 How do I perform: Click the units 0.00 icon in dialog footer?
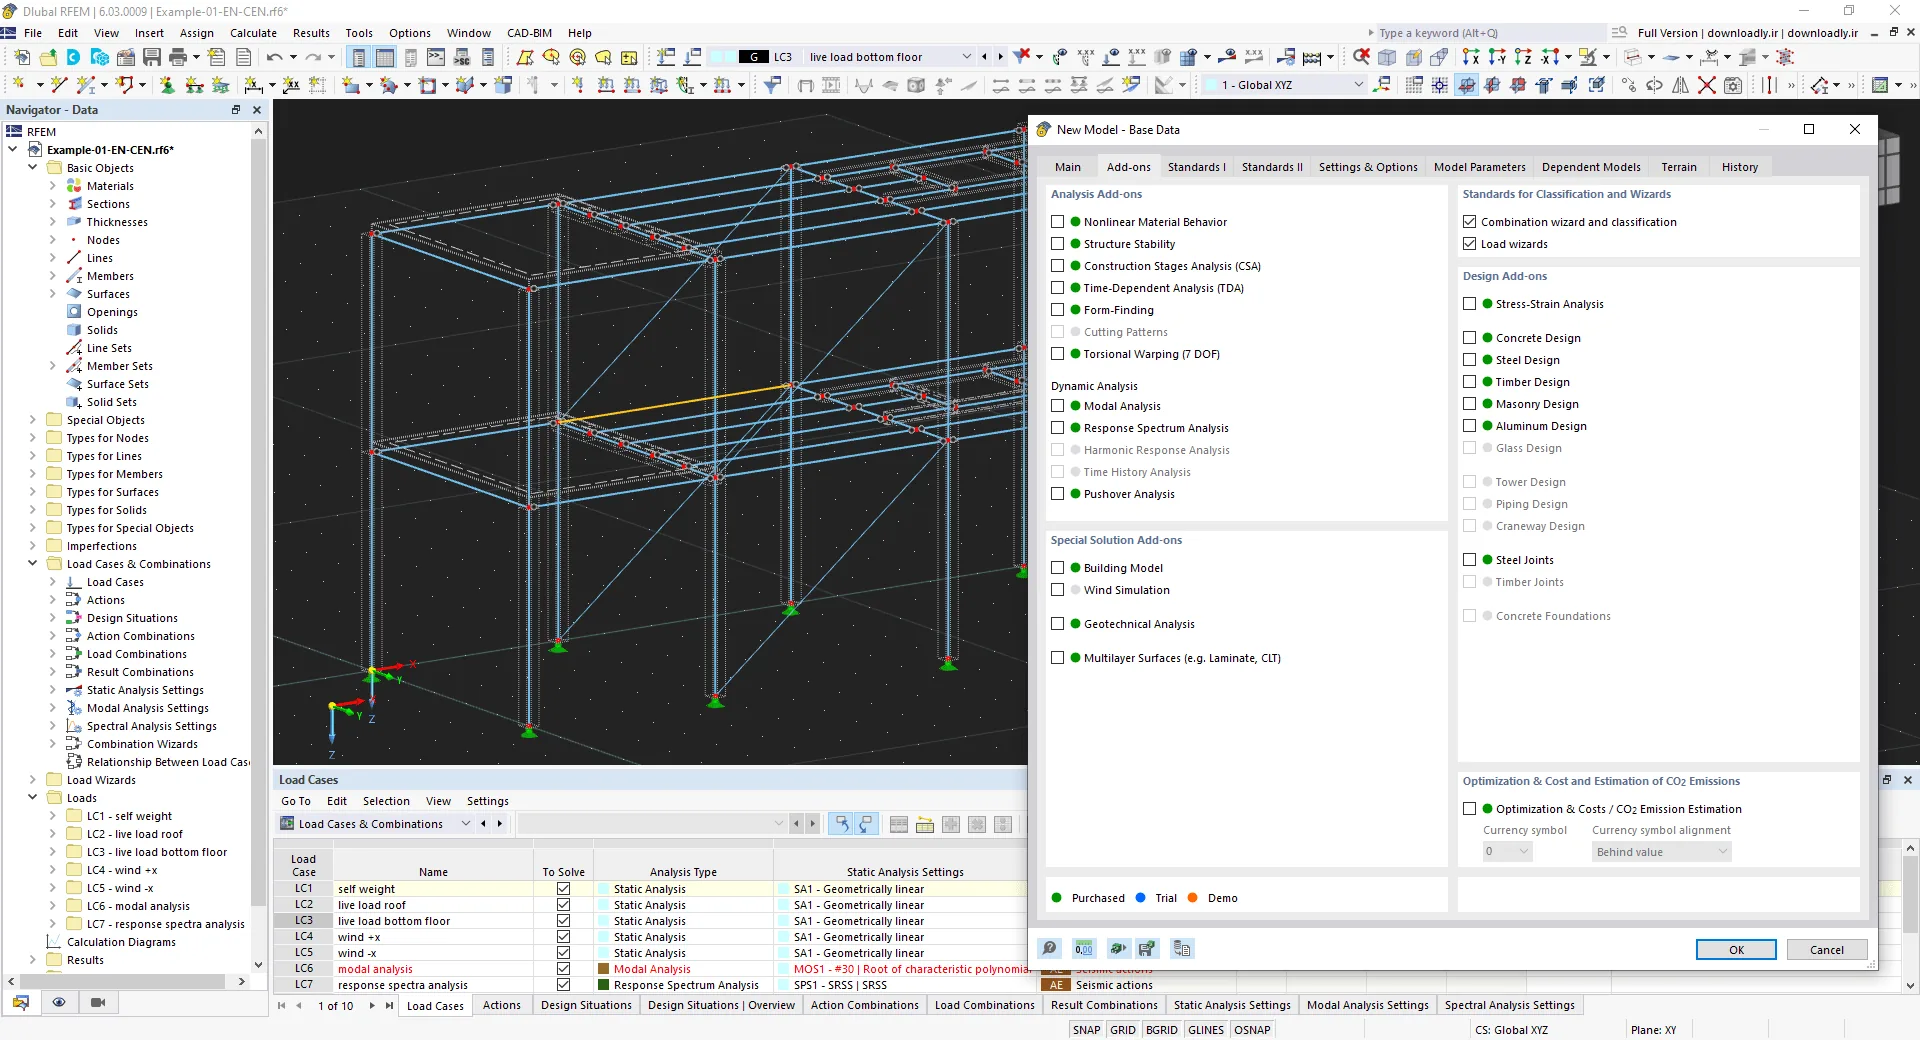click(1083, 948)
